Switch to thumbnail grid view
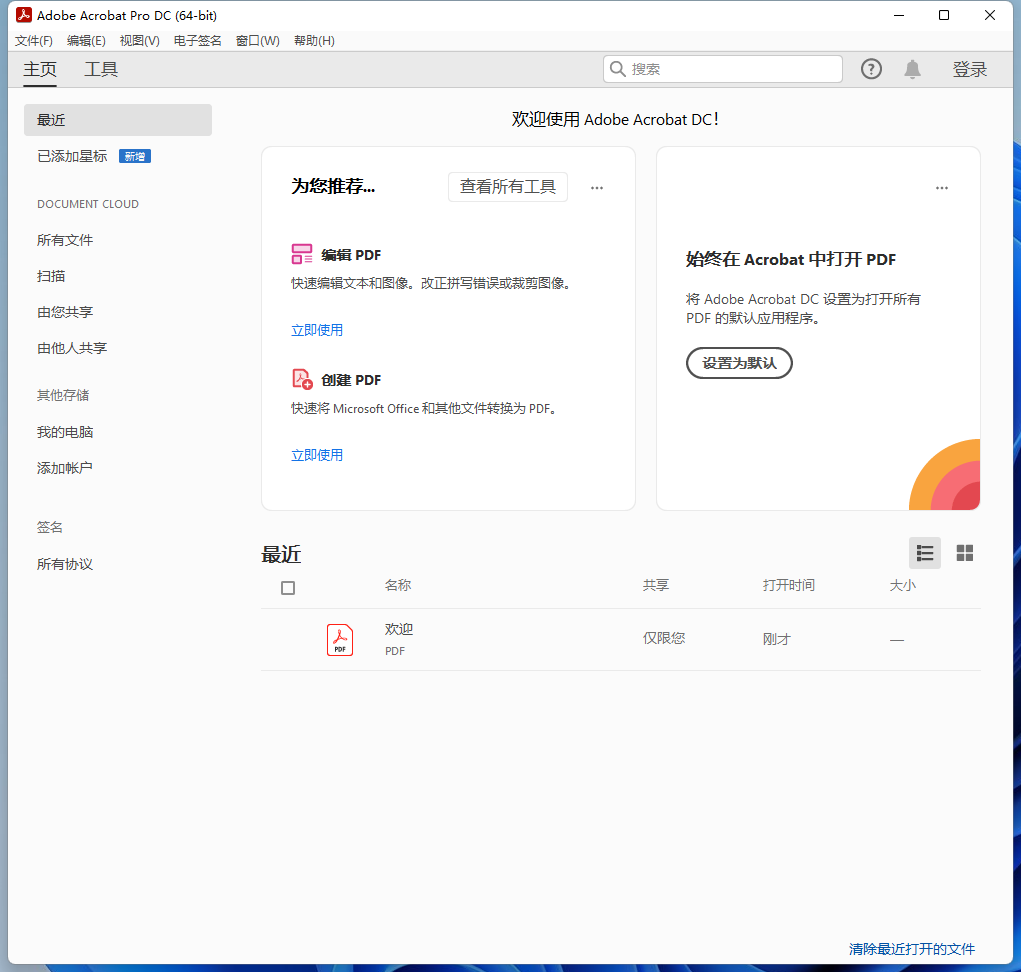1021x972 pixels. [964, 553]
